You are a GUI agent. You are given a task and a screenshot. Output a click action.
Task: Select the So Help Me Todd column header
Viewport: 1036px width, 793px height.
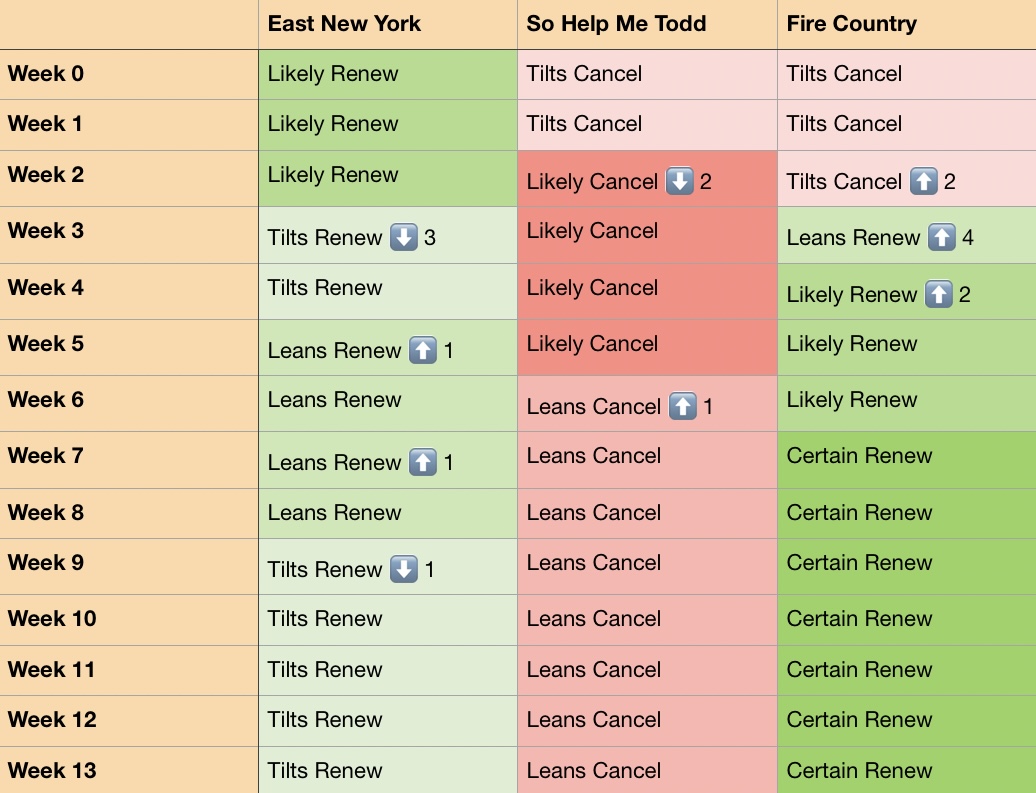click(x=648, y=24)
